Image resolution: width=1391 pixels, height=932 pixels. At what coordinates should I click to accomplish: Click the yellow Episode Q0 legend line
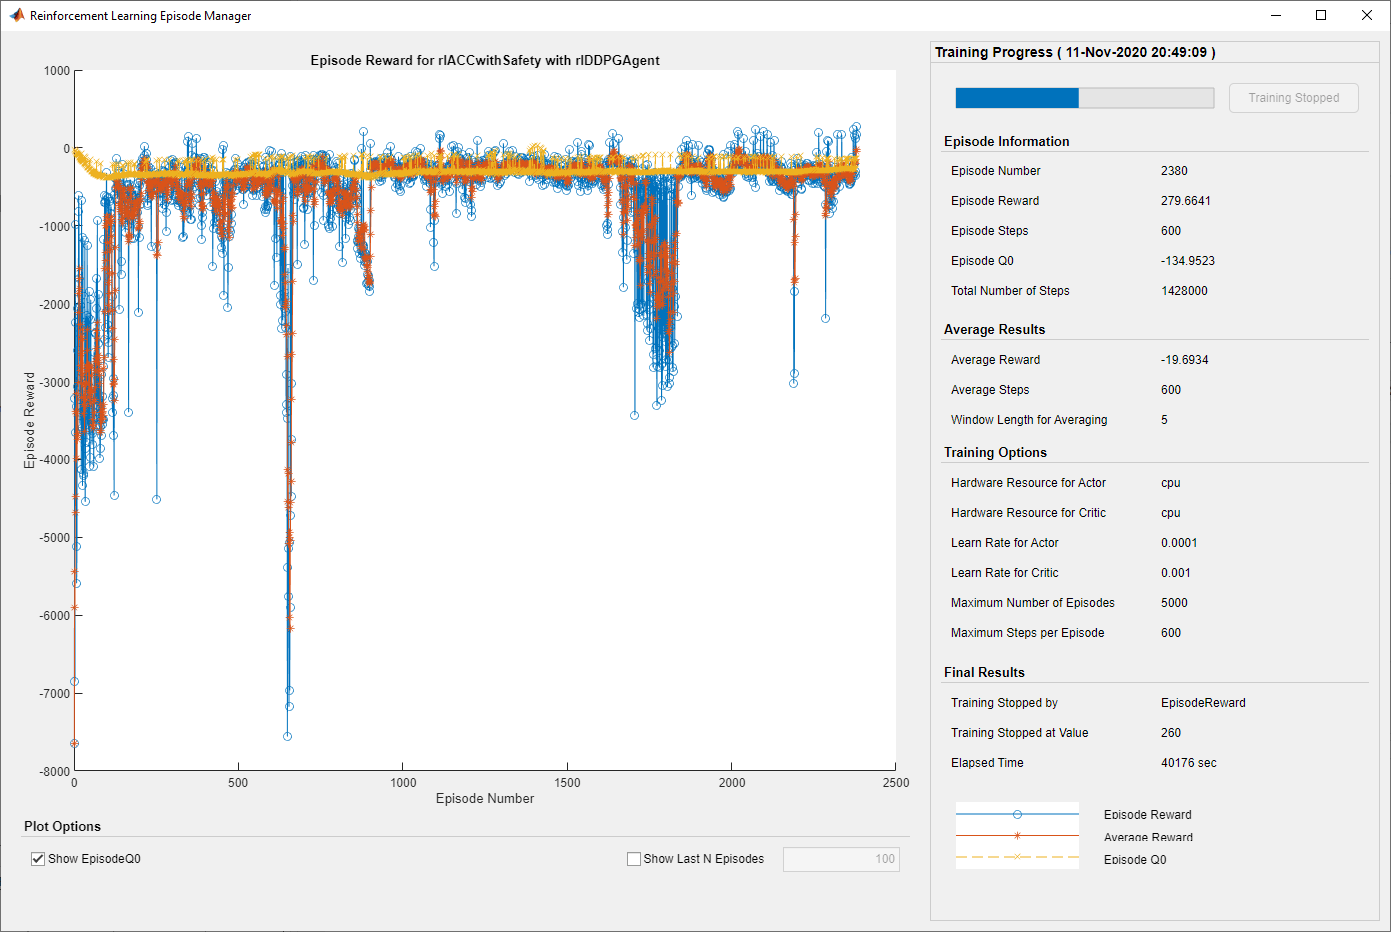pyautogui.click(x=1017, y=857)
